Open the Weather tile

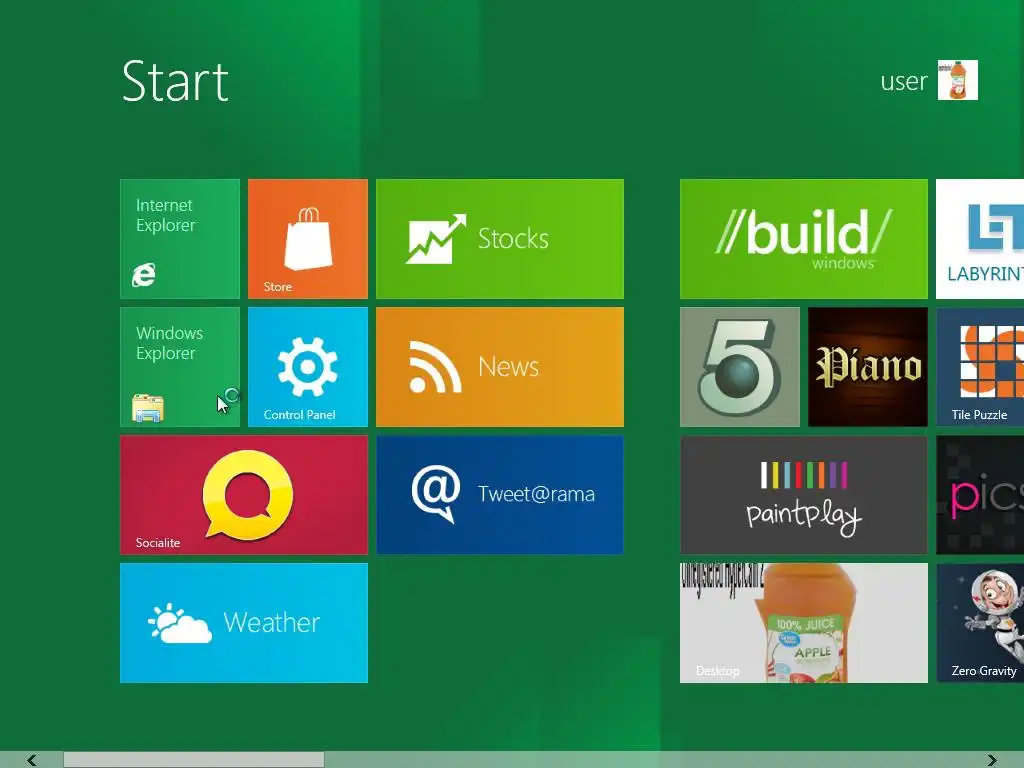tap(244, 623)
